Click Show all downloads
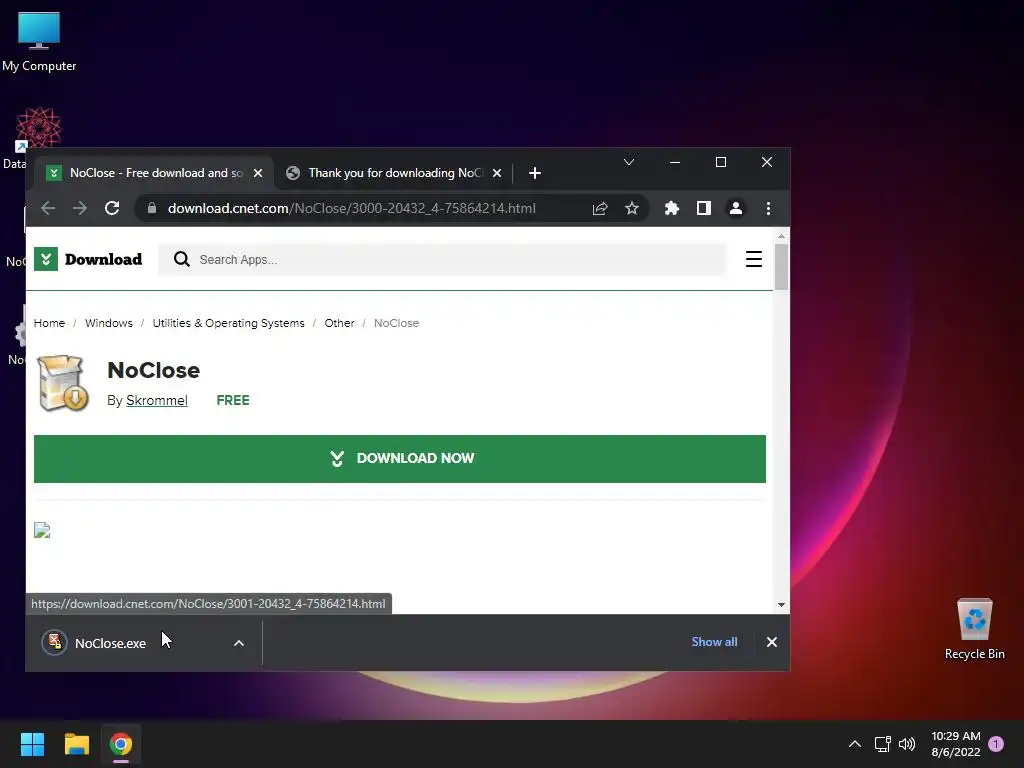The height and width of the screenshot is (768, 1024). point(714,642)
